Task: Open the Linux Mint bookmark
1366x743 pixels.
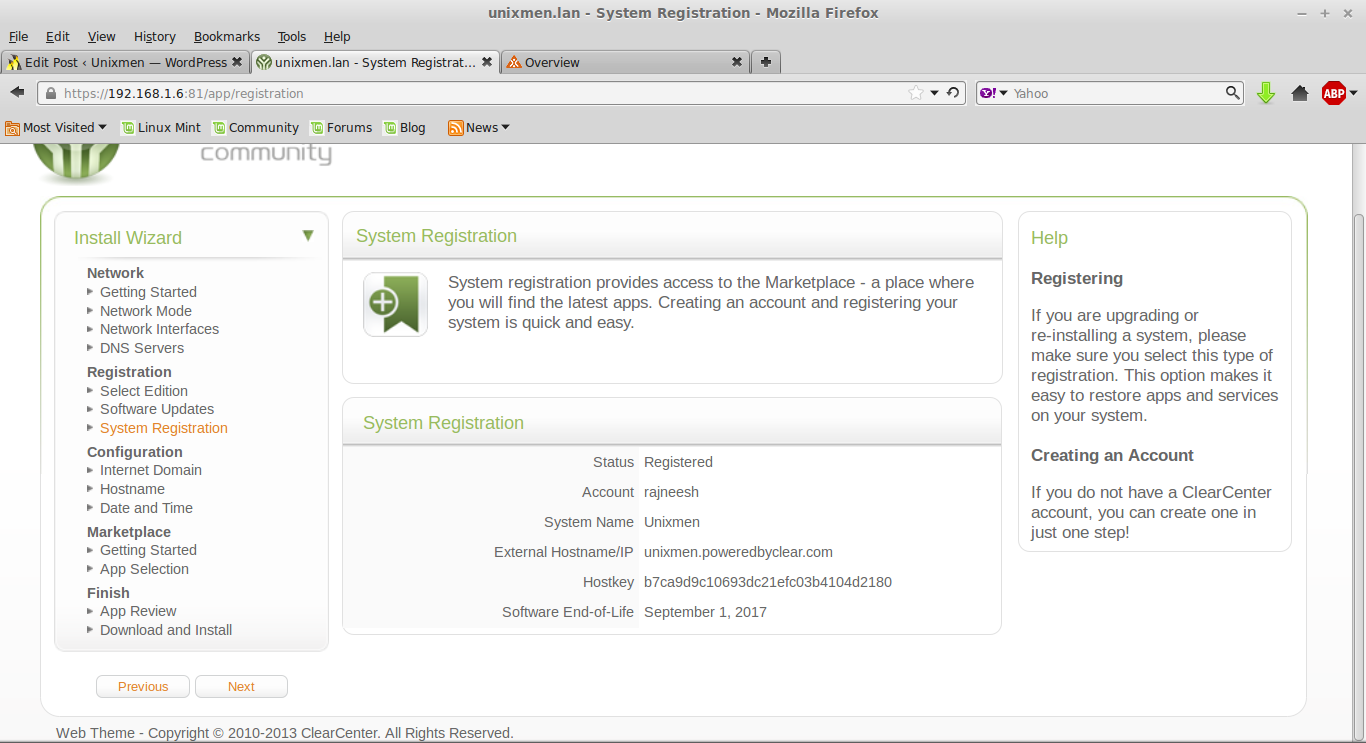Action: pos(161,127)
